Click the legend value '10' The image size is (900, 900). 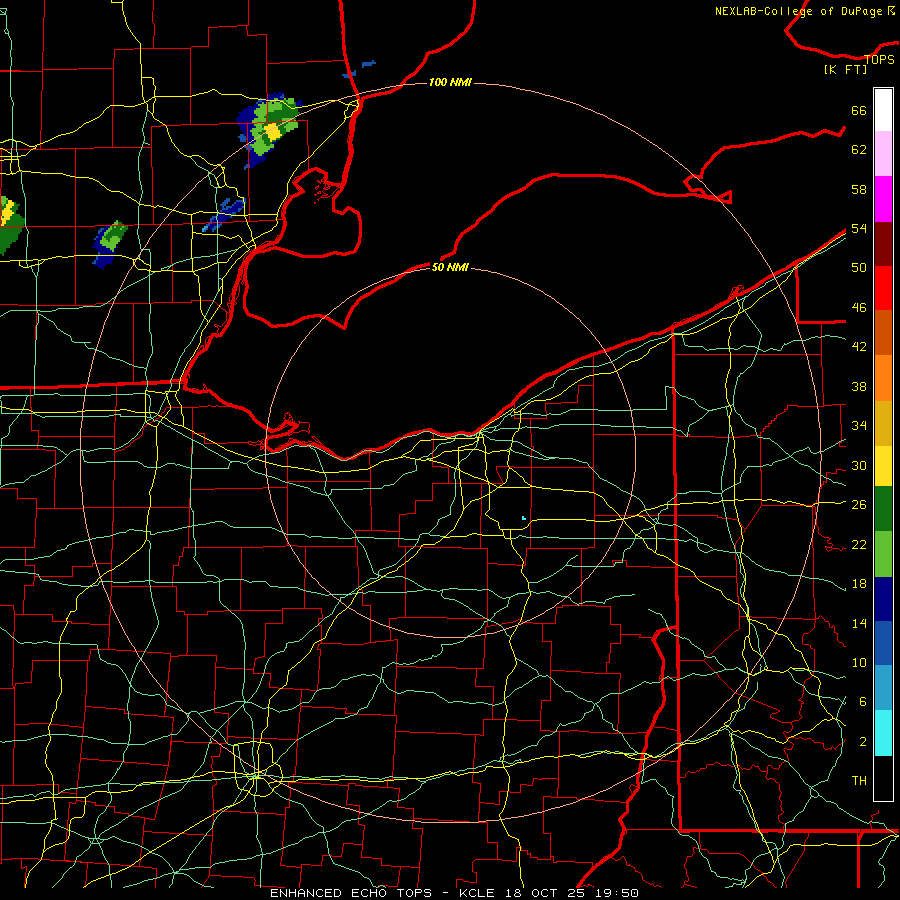pos(859,662)
